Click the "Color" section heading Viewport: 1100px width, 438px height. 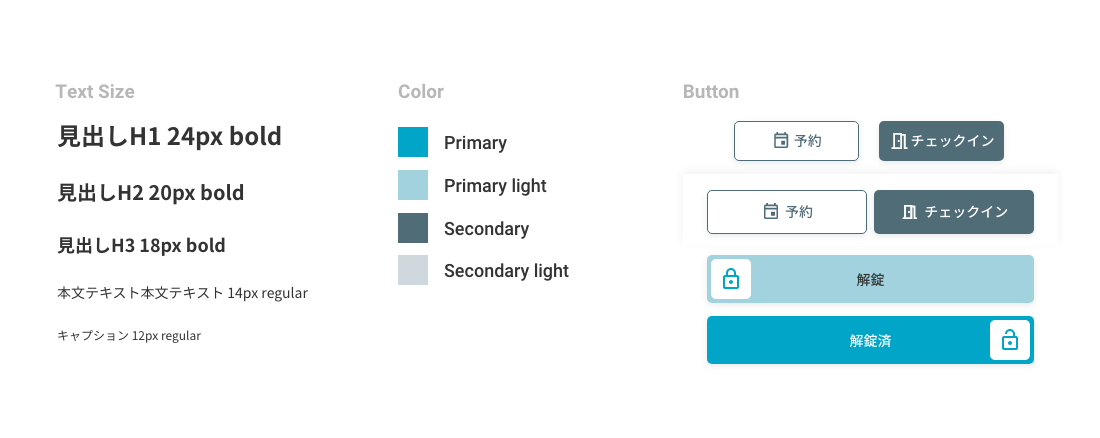[x=421, y=92]
